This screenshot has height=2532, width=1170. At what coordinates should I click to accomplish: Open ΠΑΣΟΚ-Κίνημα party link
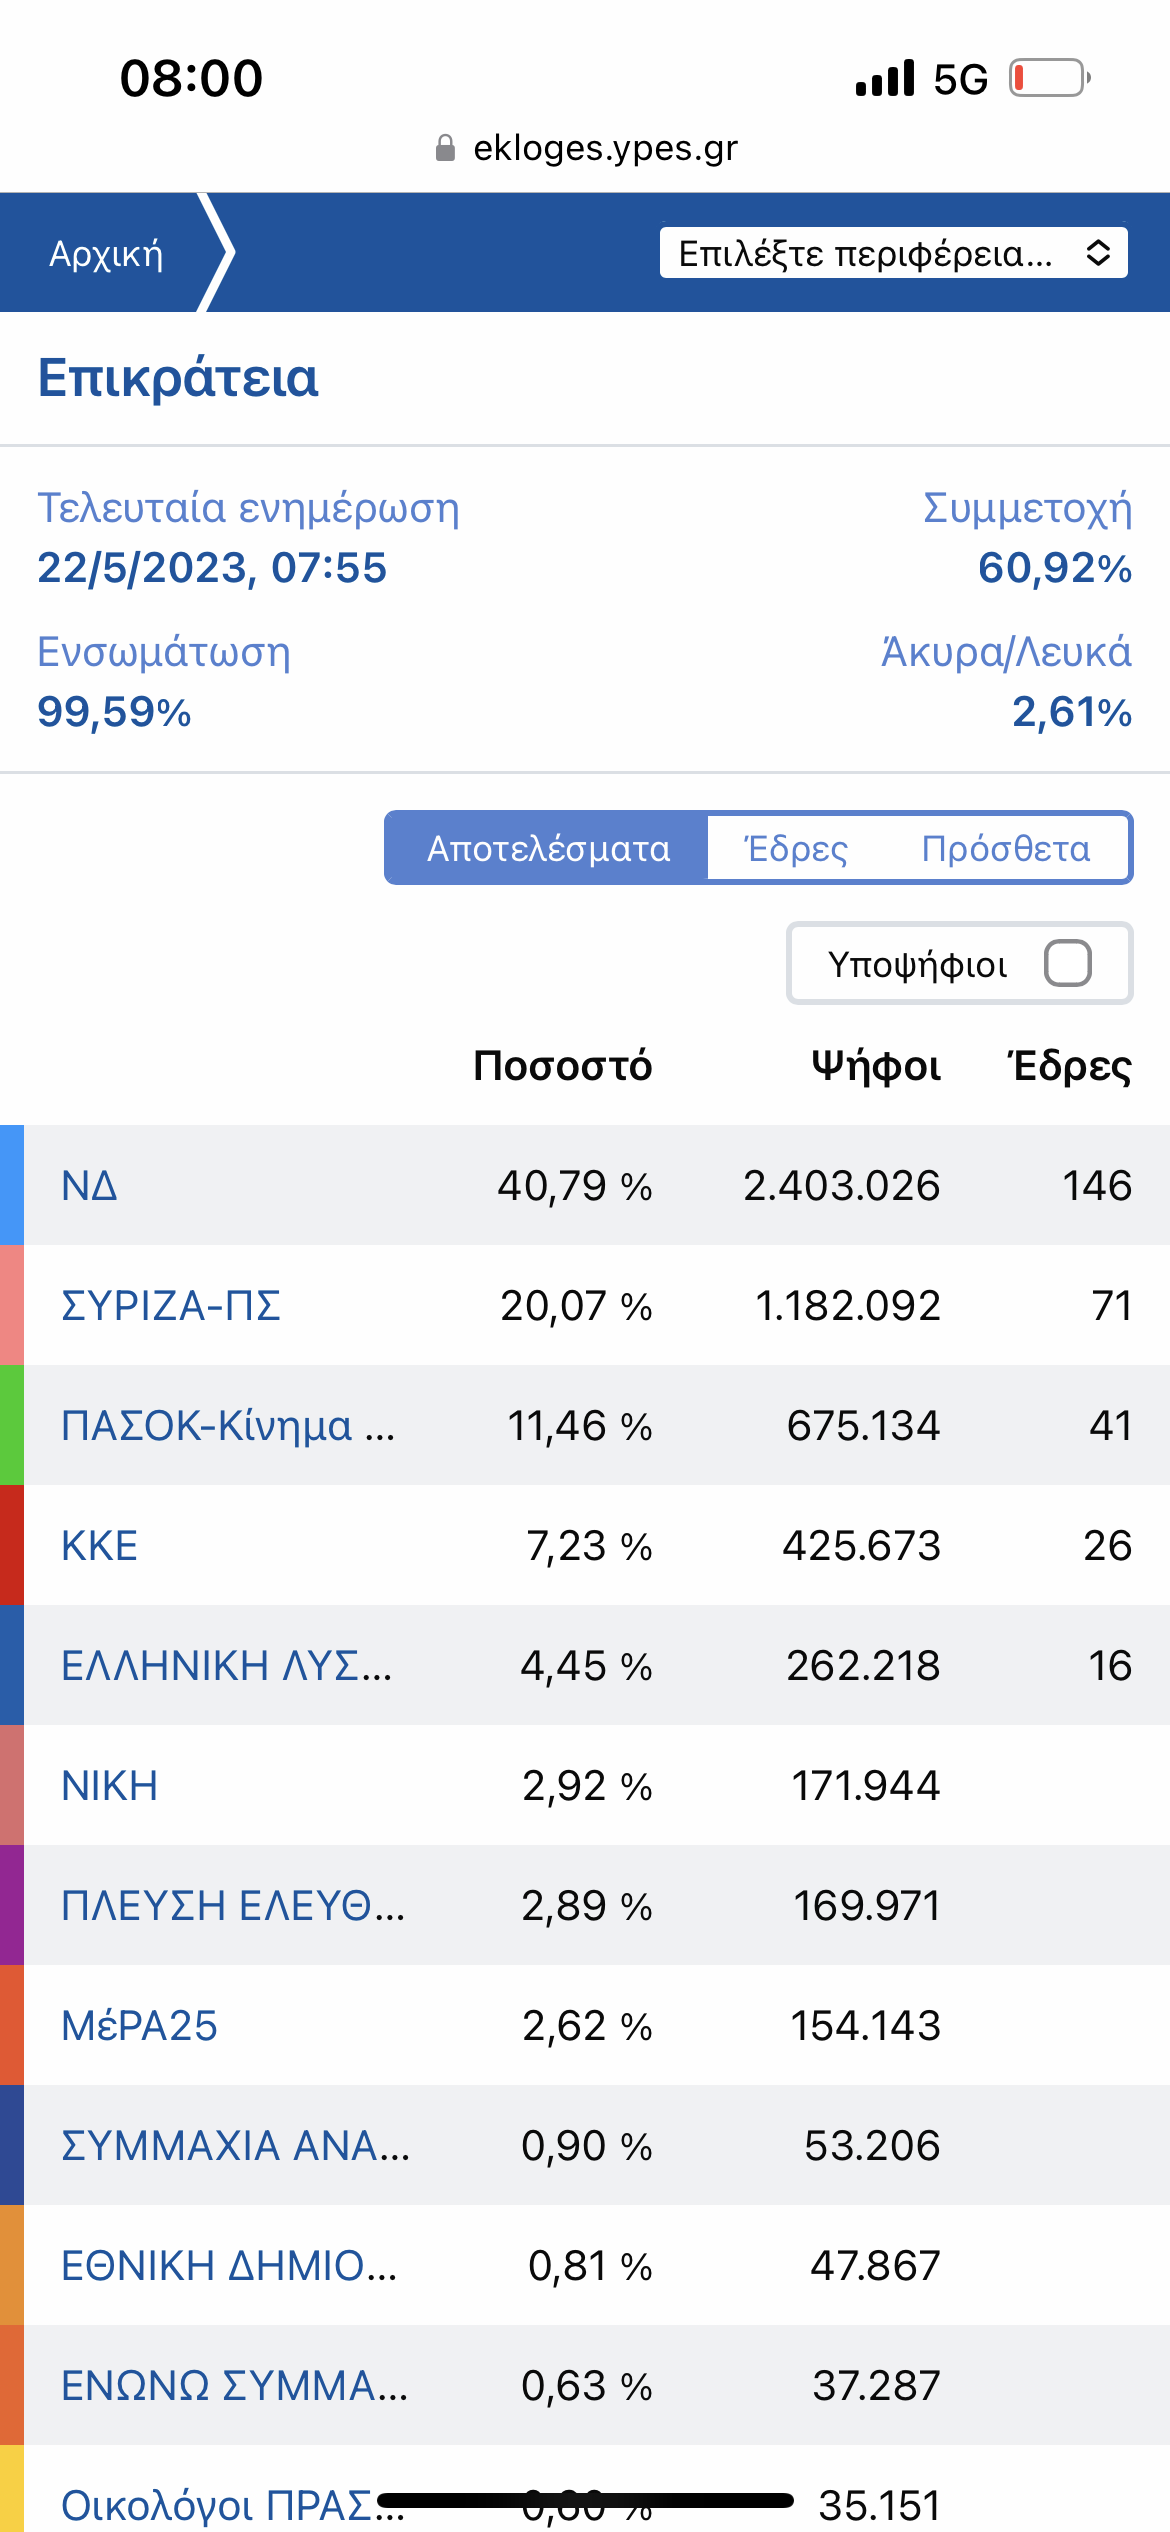228,1426
